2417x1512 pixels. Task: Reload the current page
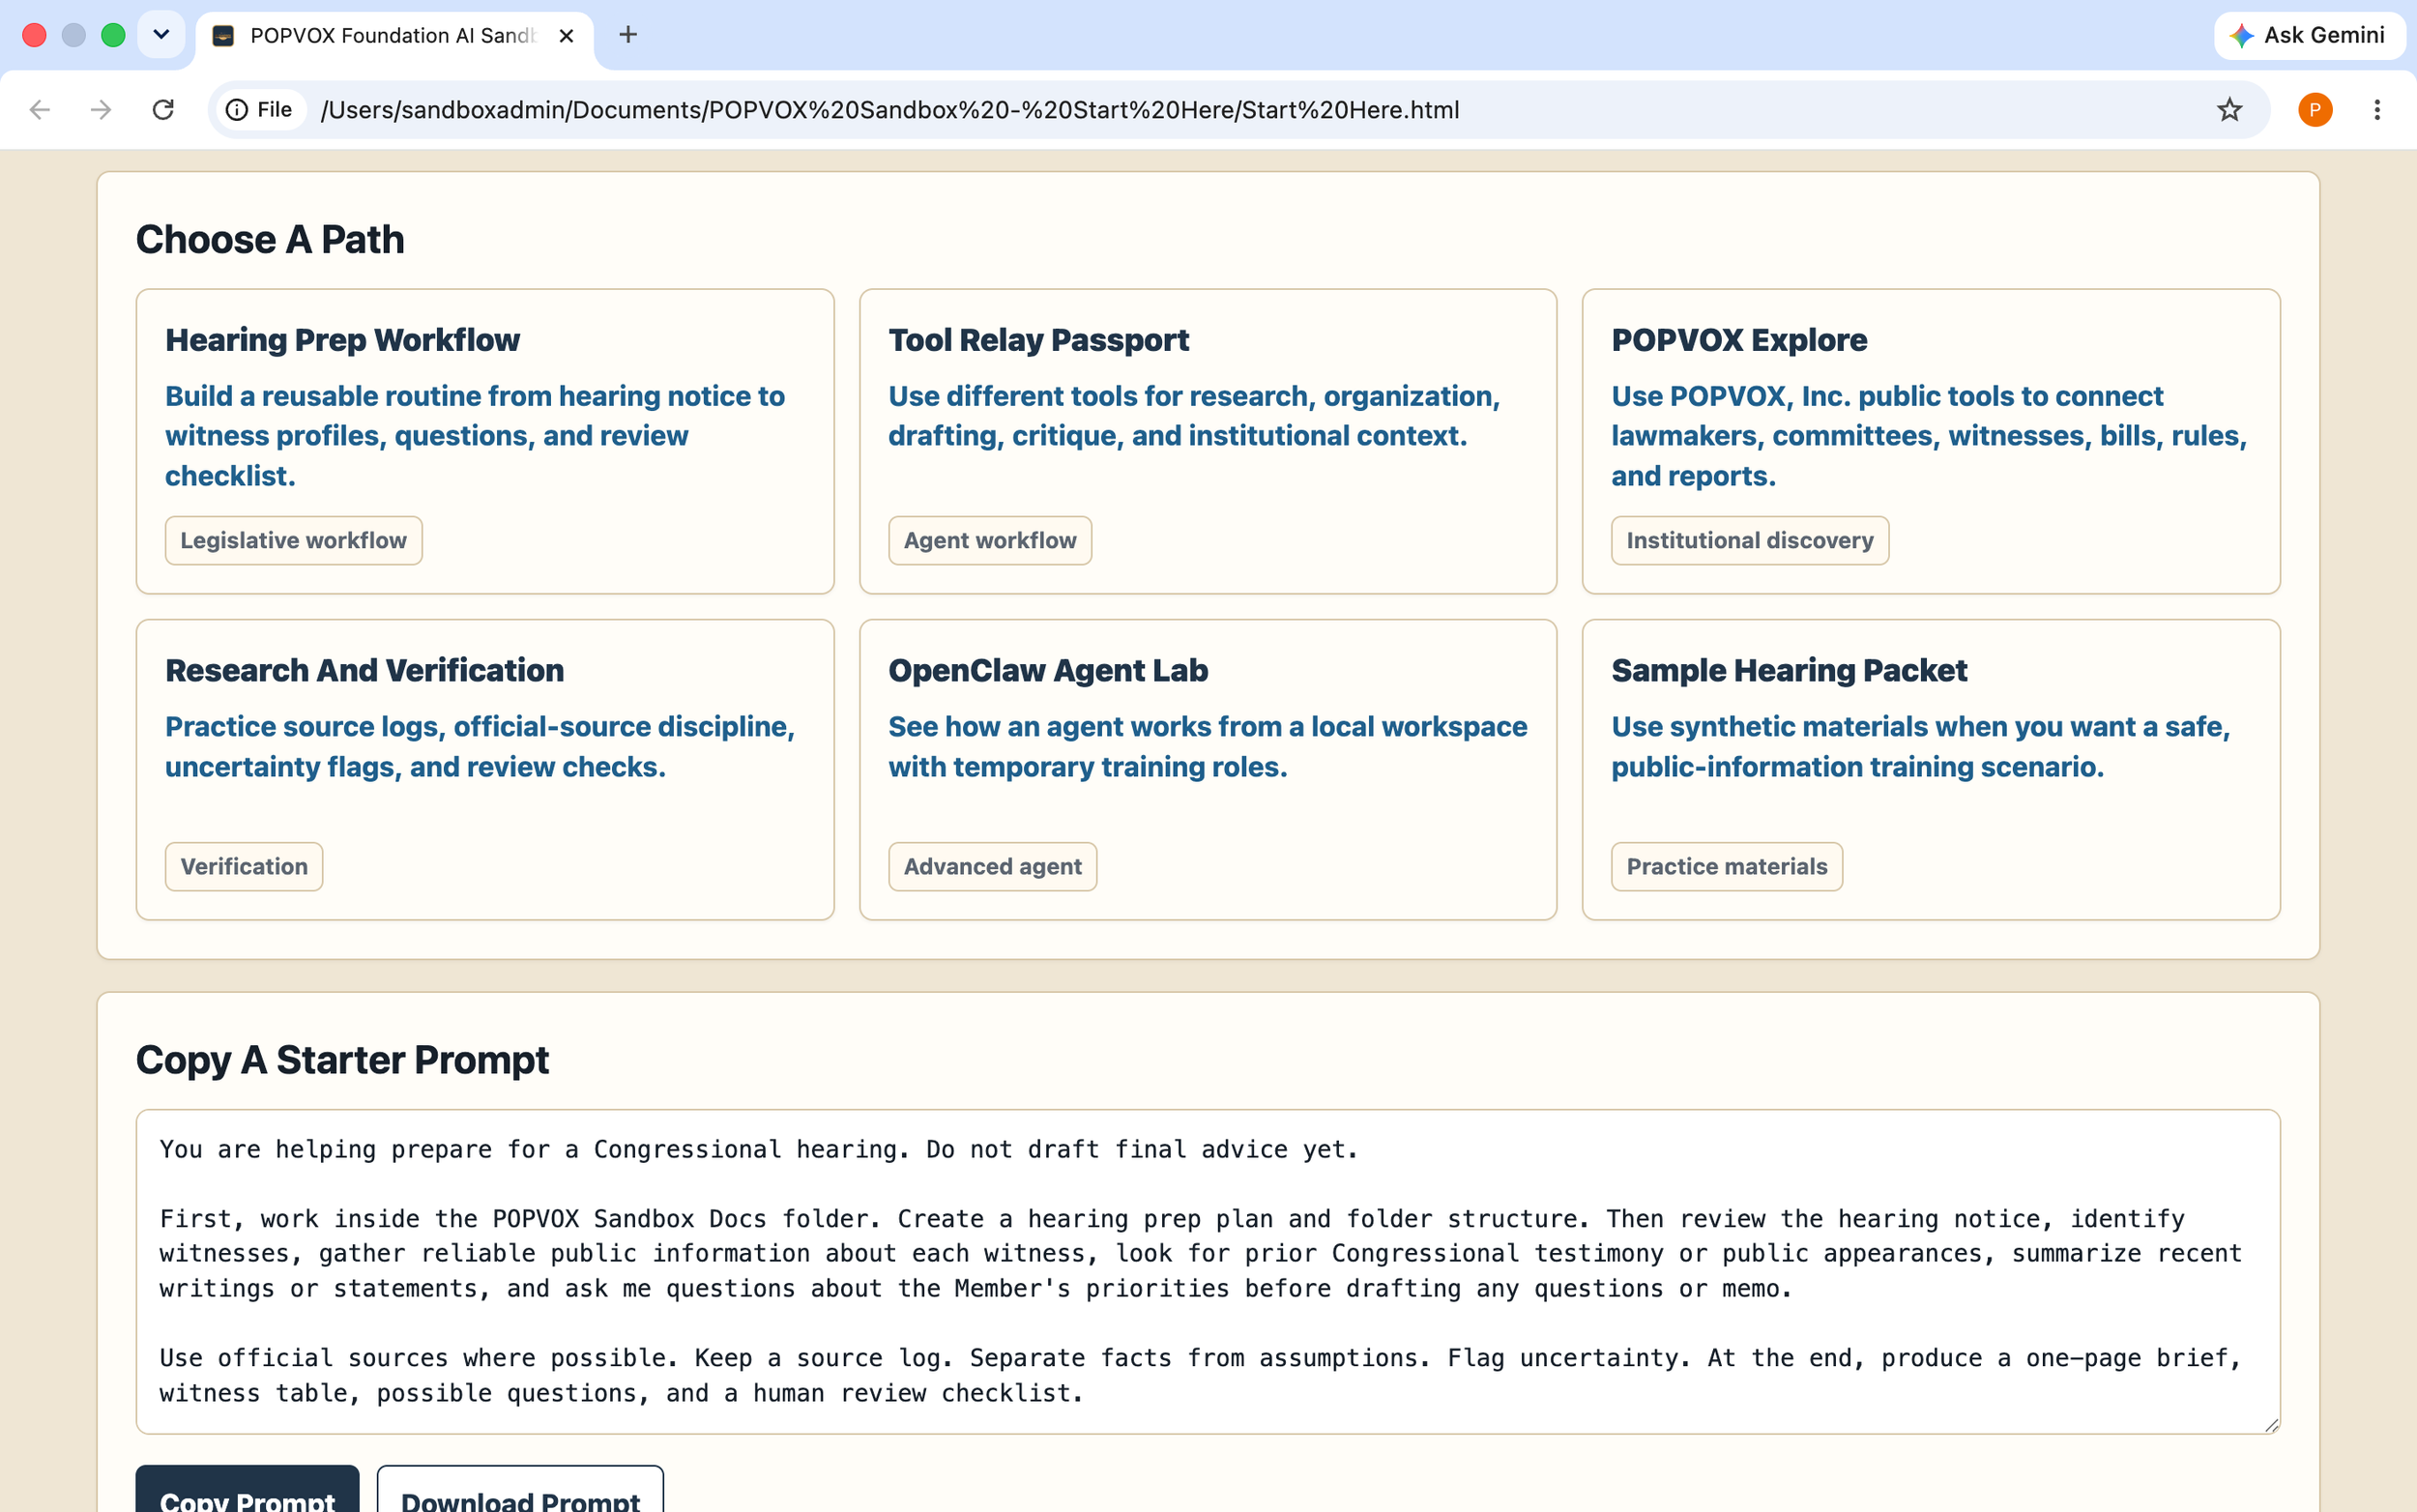[x=163, y=110]
